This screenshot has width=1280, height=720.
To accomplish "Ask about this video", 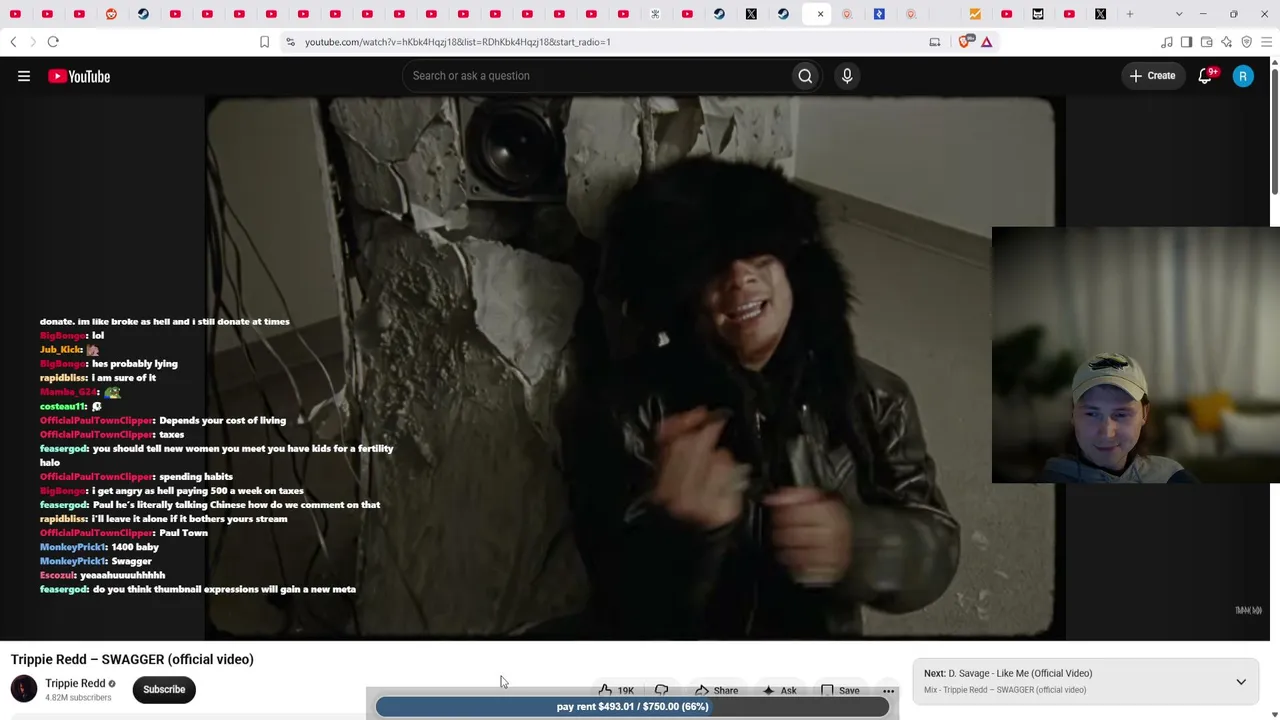I will pyautogui.click(x=779, y=690).
